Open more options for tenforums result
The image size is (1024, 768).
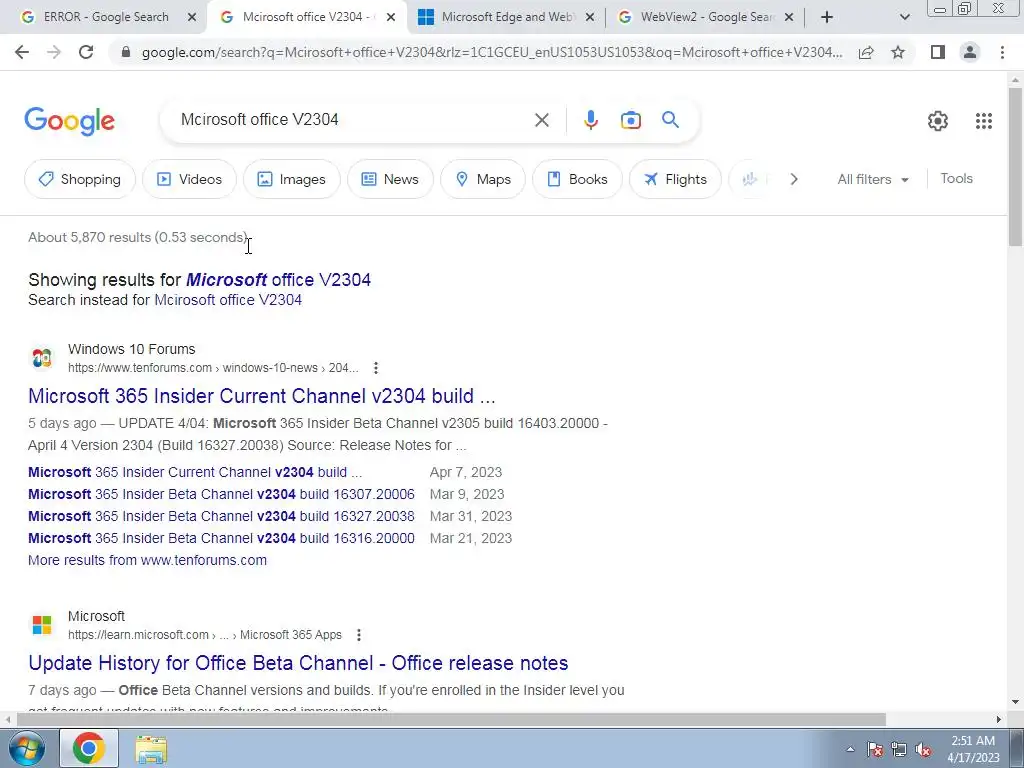click(x=376, y=368)
